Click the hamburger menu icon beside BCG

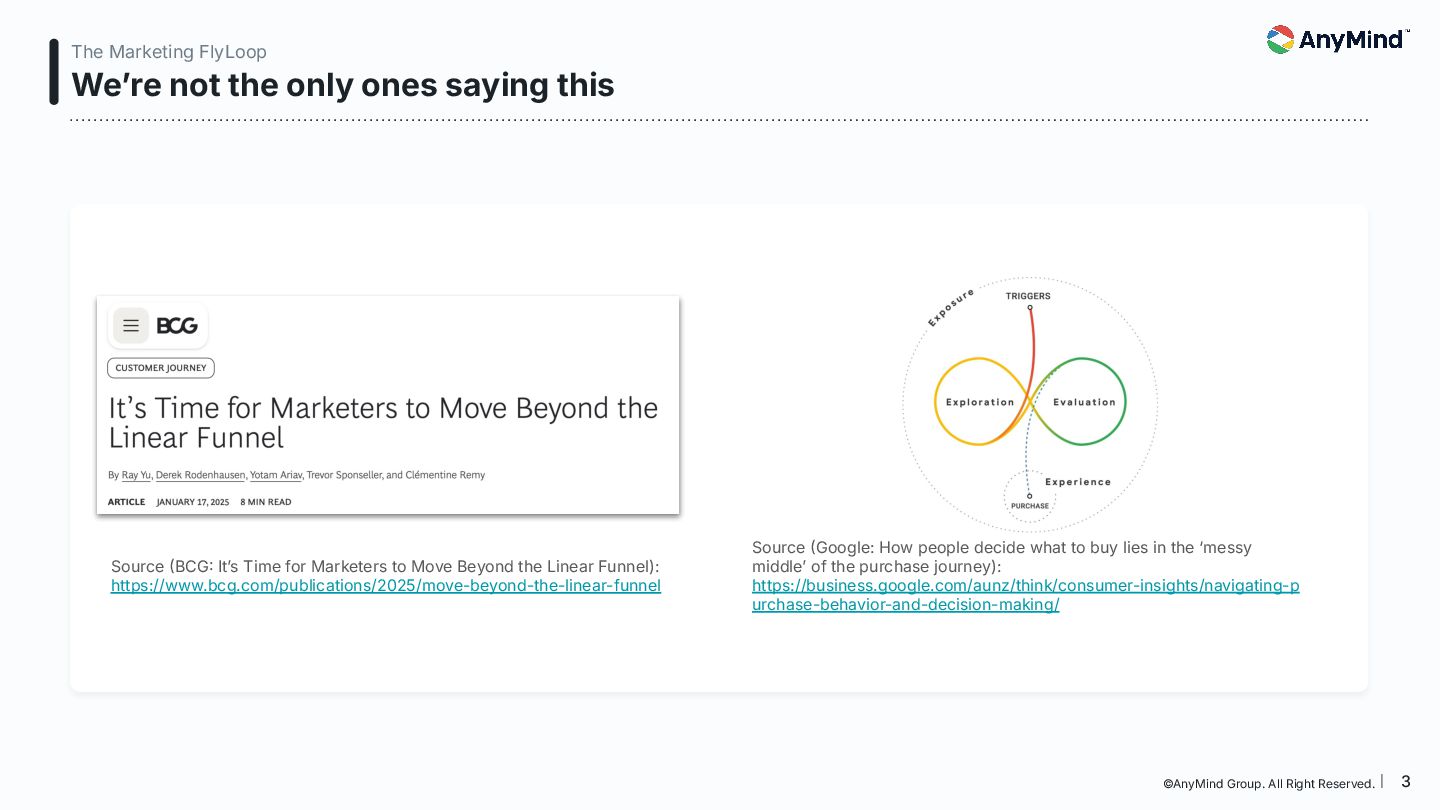click(131, 326)
